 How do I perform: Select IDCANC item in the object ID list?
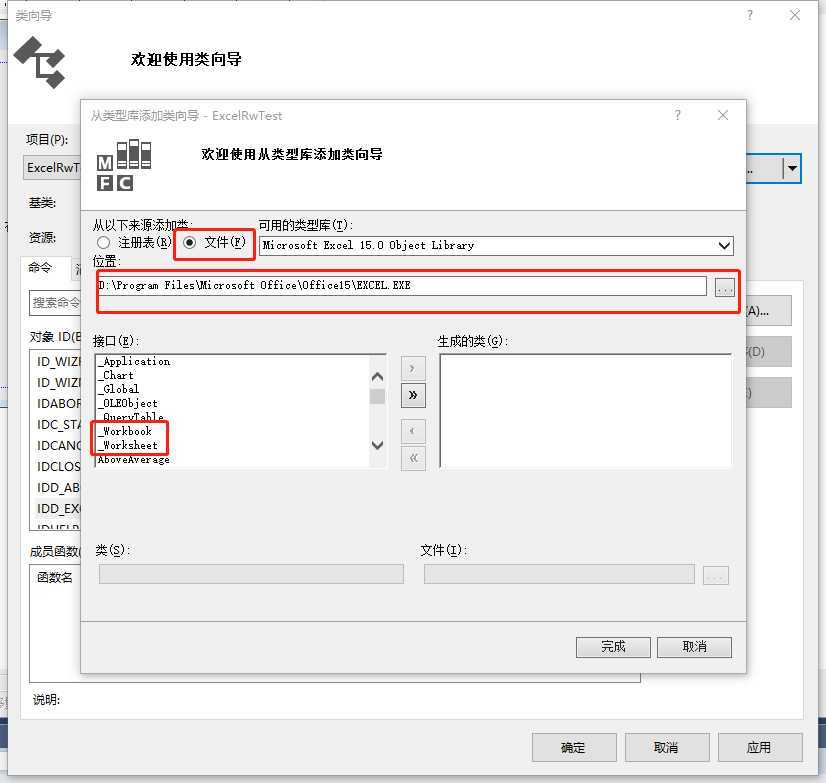point(58,446)
